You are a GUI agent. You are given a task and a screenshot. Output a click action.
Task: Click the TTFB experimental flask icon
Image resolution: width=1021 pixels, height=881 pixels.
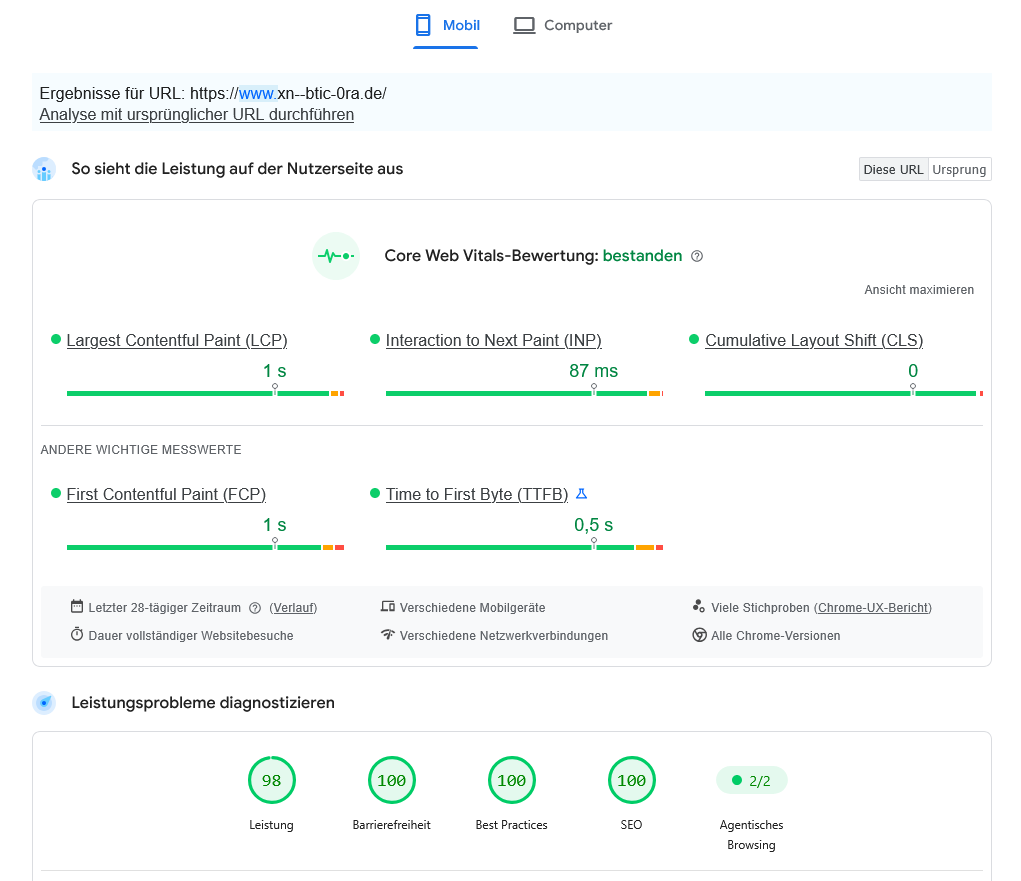[x=581, y=494]
